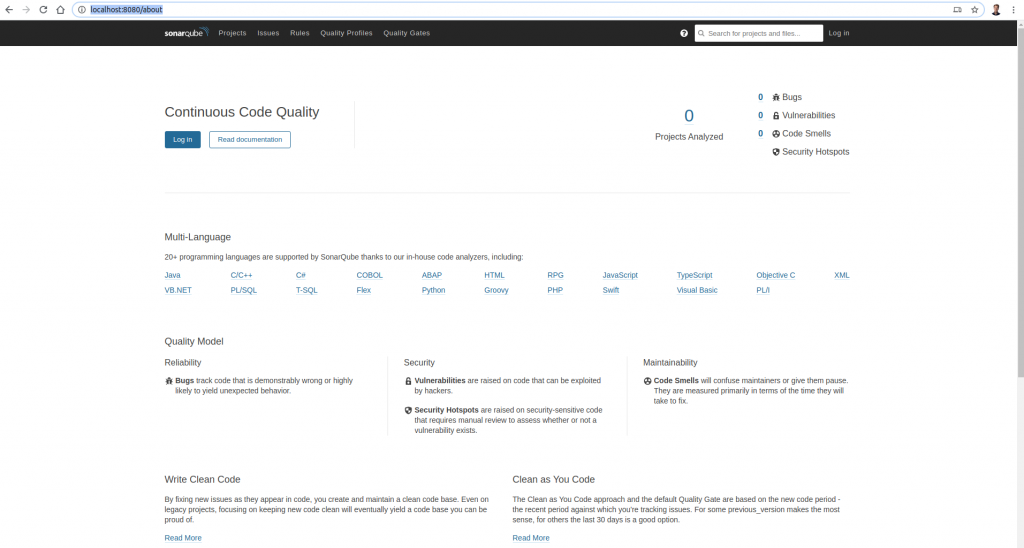The height and width of the screenshot is (548, 1024).
Task: Open the PL/I language link
Action: pyautogui.click(x=763, y=291)
